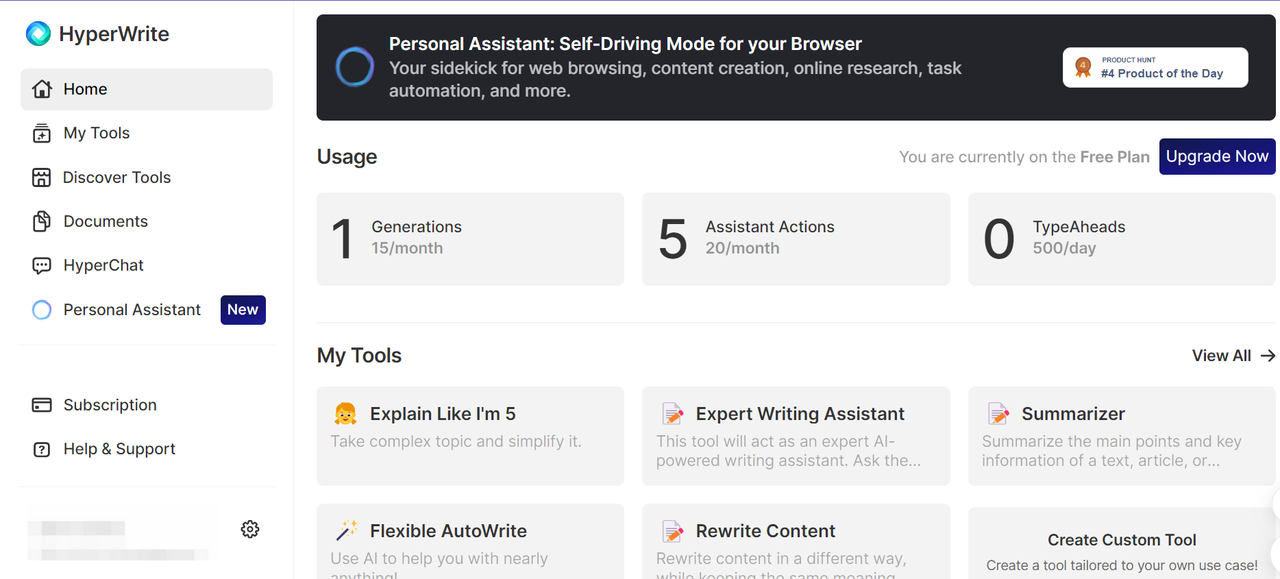
Task: Click the Explain Like I'm 5 emoji icon
Action: click(x=345, y=414)
